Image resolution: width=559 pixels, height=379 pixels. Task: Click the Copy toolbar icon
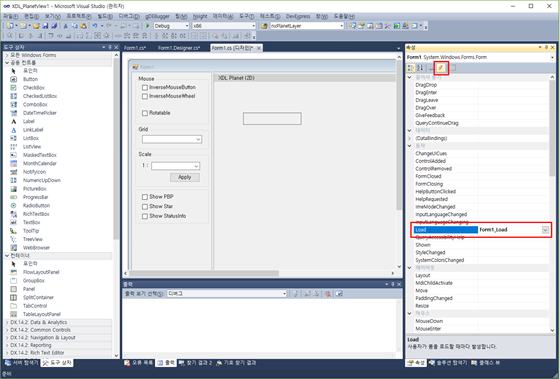tap(74, 26)
